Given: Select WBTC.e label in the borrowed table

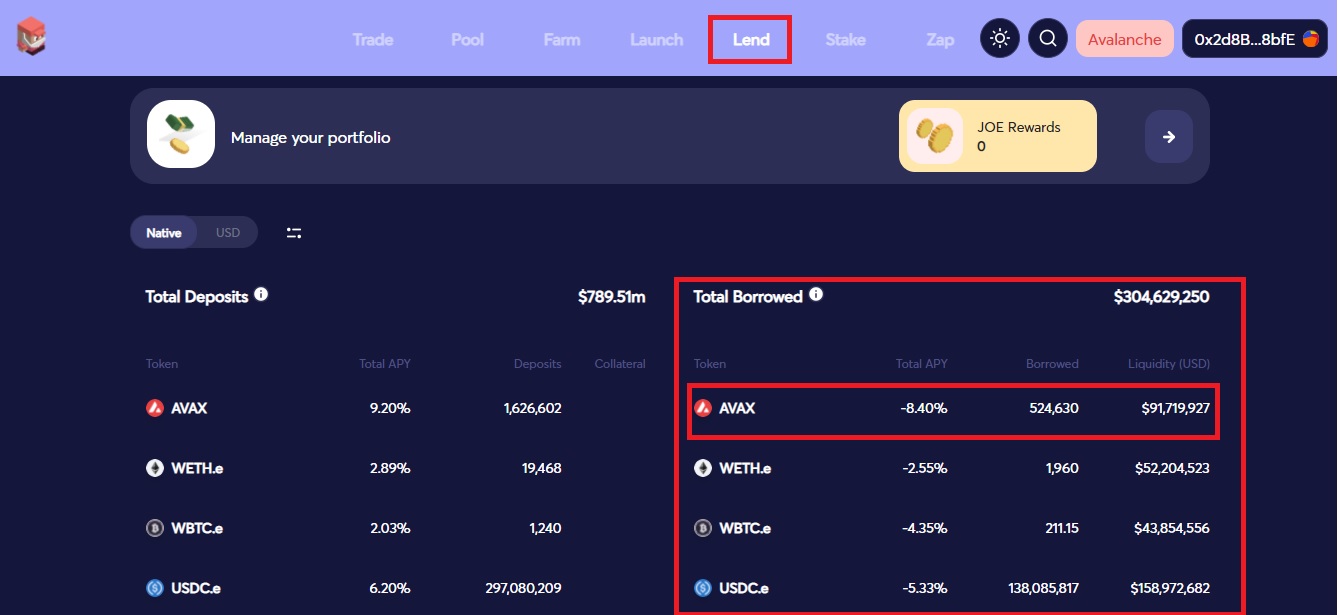Looking at the screenshot, I should [x=745, y=528].
